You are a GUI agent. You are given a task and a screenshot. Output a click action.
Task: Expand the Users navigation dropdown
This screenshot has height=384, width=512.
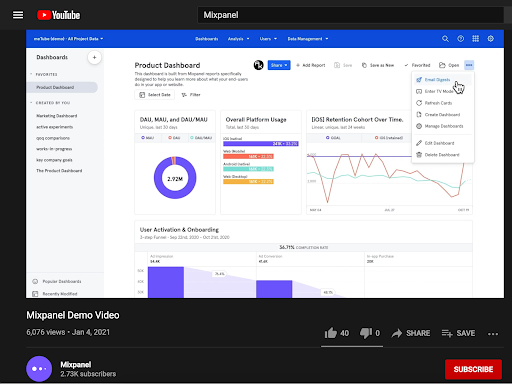(x=268, y=39)
